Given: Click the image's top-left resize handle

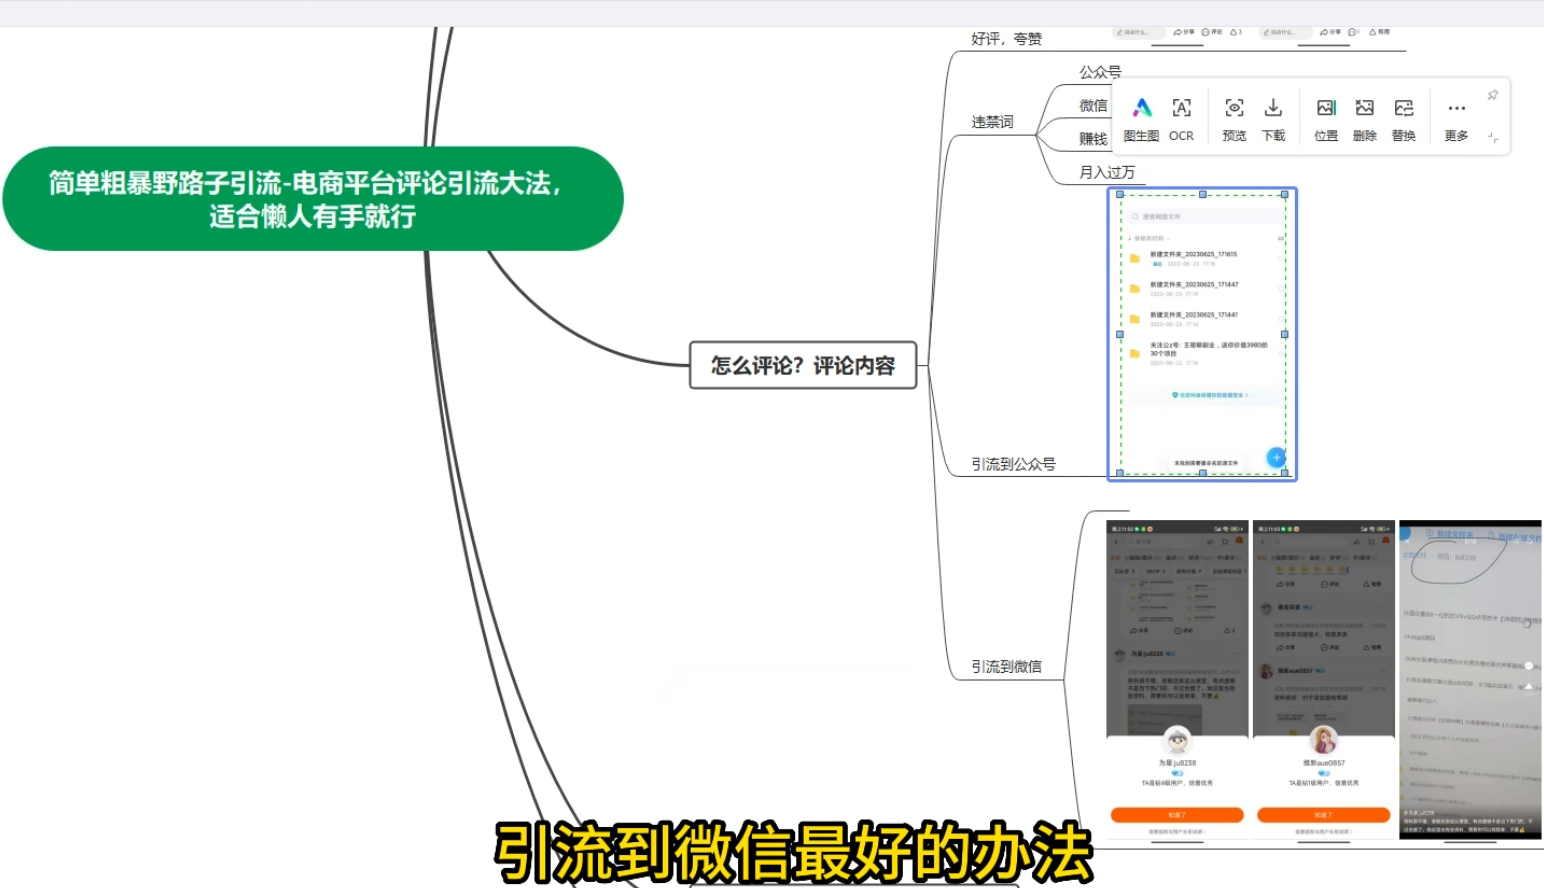Looking at the screenshot, I should [1120, 195].
